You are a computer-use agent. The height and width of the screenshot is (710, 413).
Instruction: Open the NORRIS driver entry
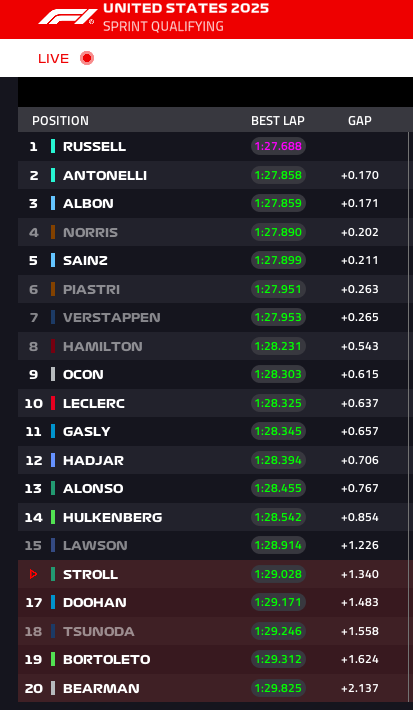point(213,232)
